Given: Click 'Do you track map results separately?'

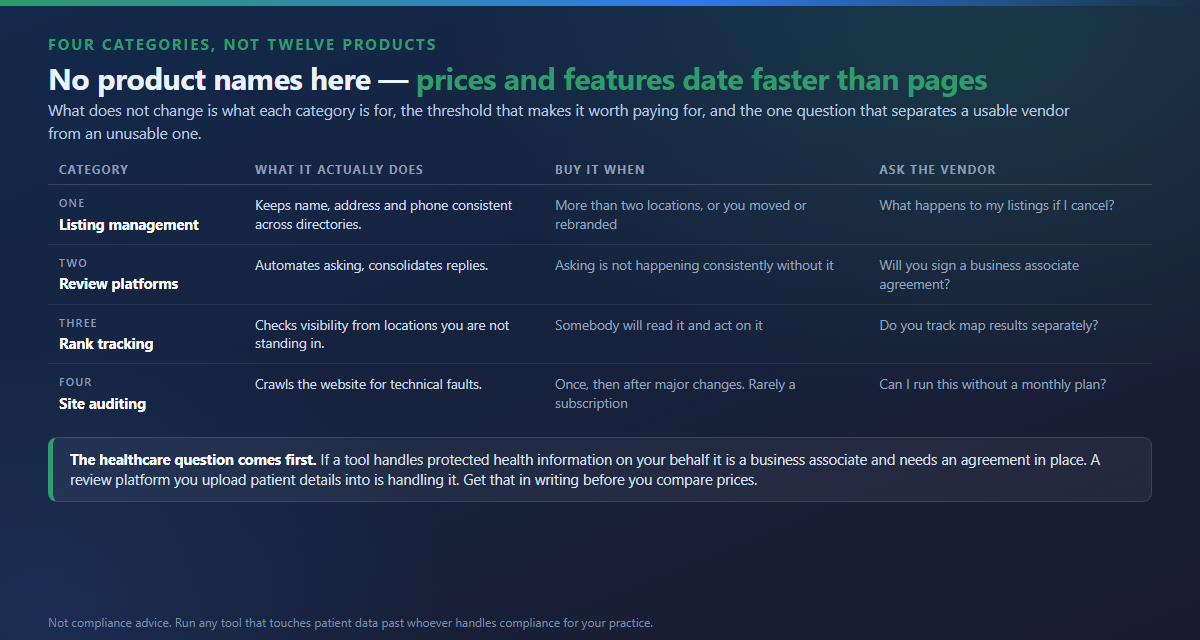Looking at the screenshot, I should tap(989, 325).
